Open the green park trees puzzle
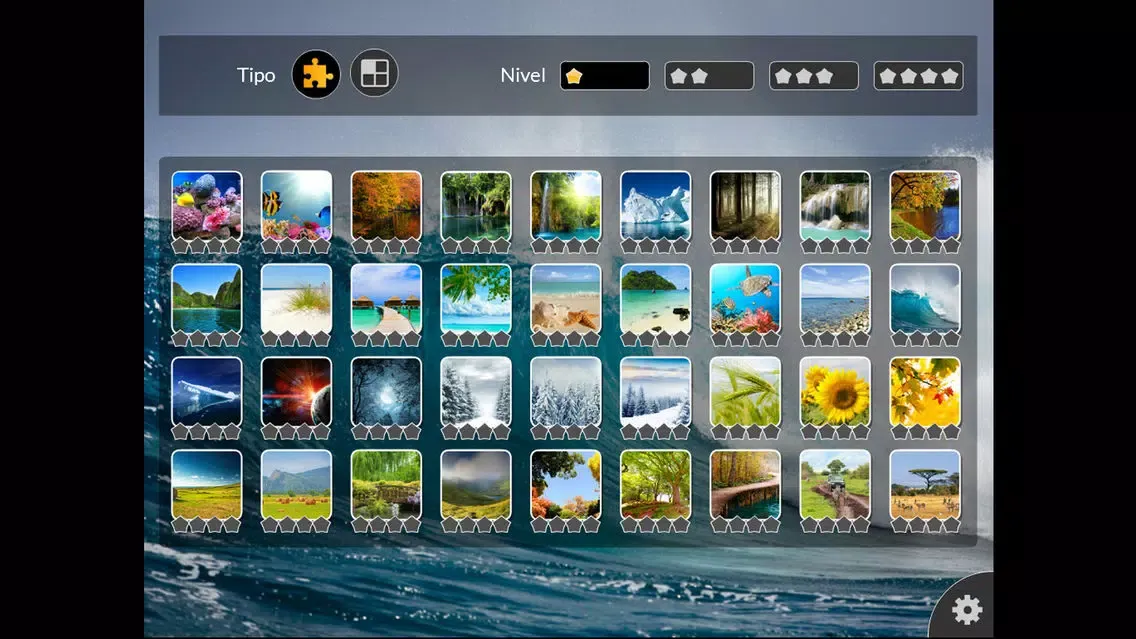The height and width of the screenshot is (639, 1136). point(656,485)
